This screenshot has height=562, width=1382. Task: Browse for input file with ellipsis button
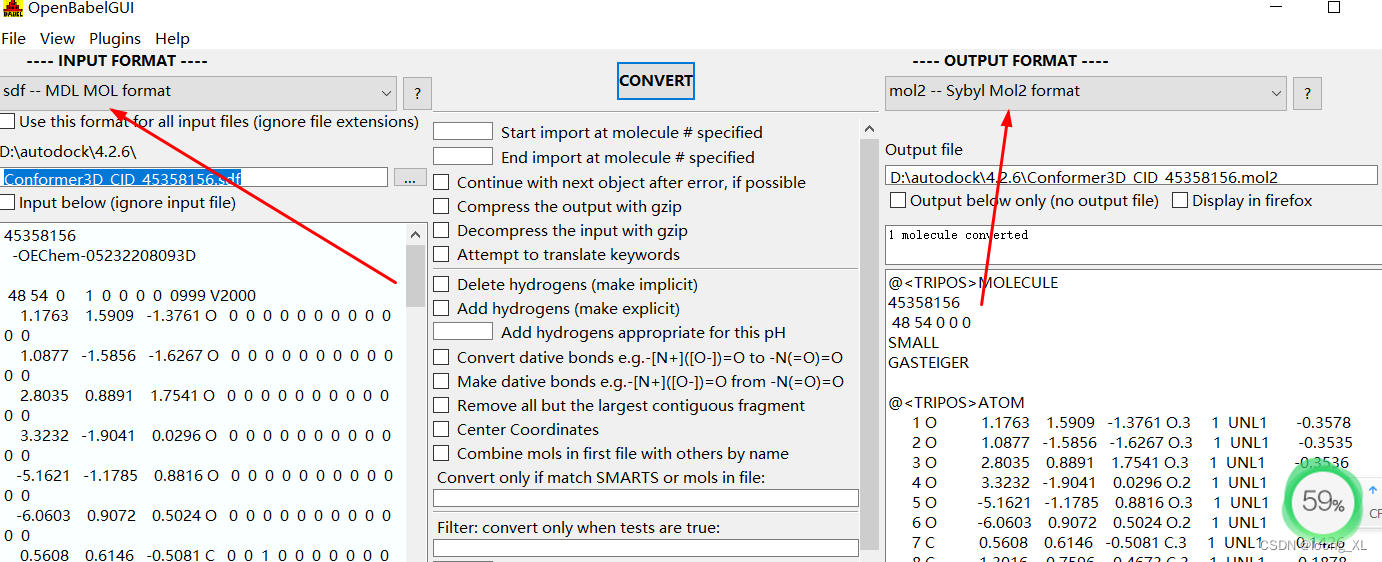click(409, 178)
